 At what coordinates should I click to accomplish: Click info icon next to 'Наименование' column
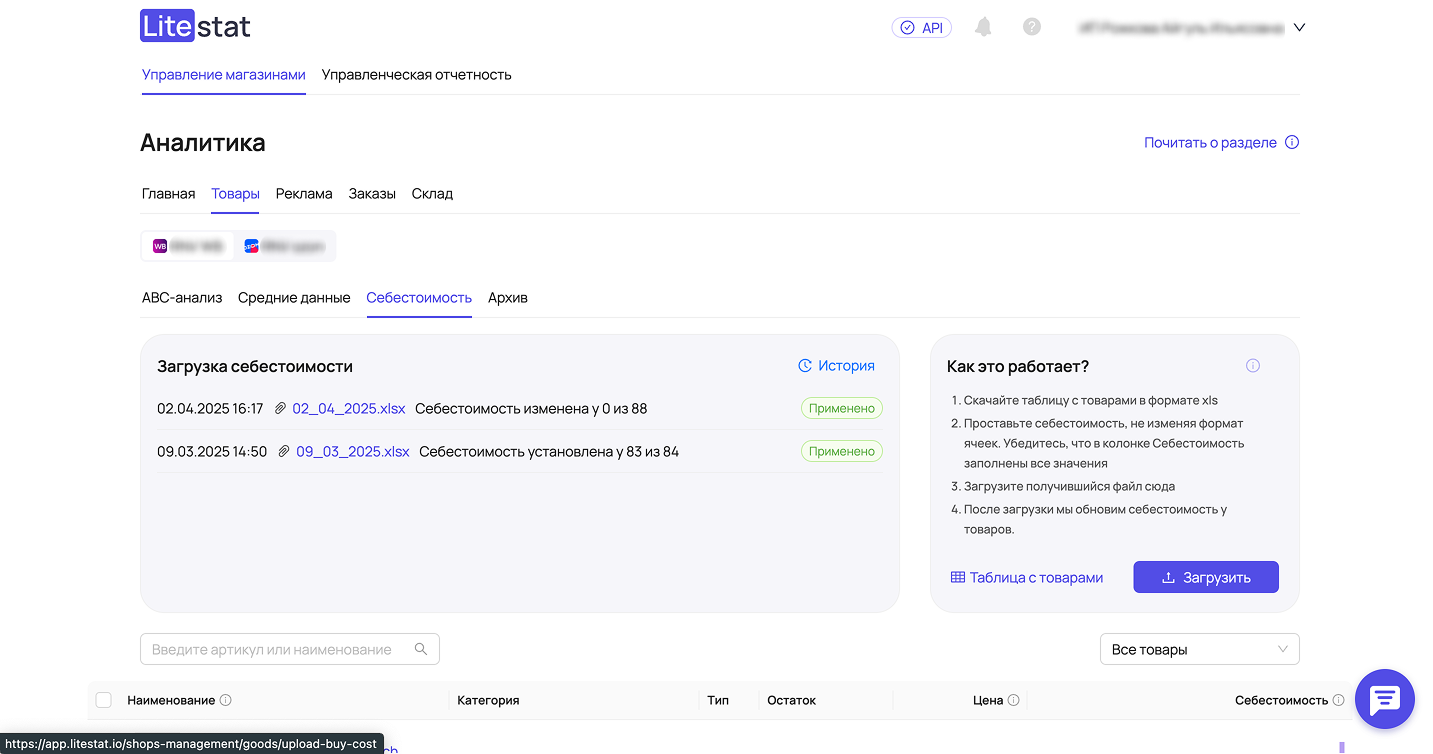(x=225, y=700)
